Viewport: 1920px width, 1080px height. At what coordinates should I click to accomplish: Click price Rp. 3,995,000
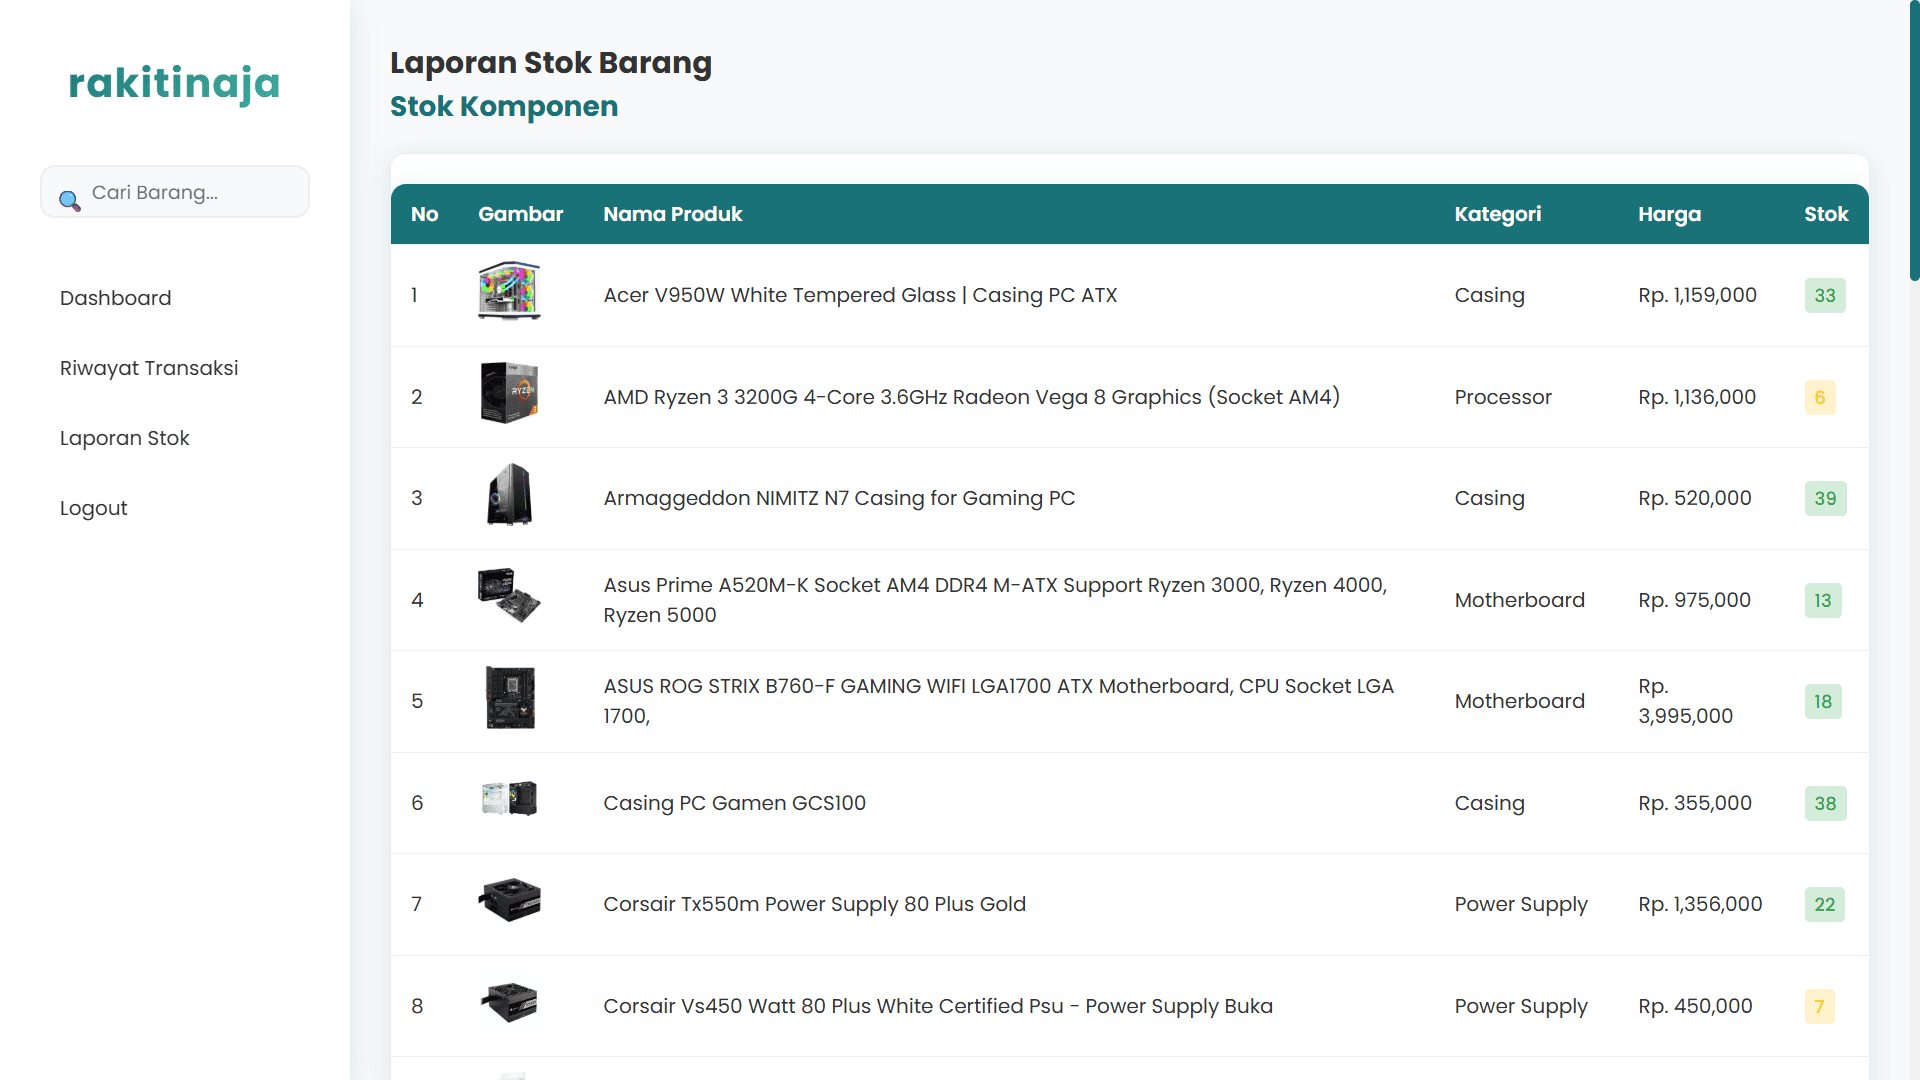[x=1686, y=701]
